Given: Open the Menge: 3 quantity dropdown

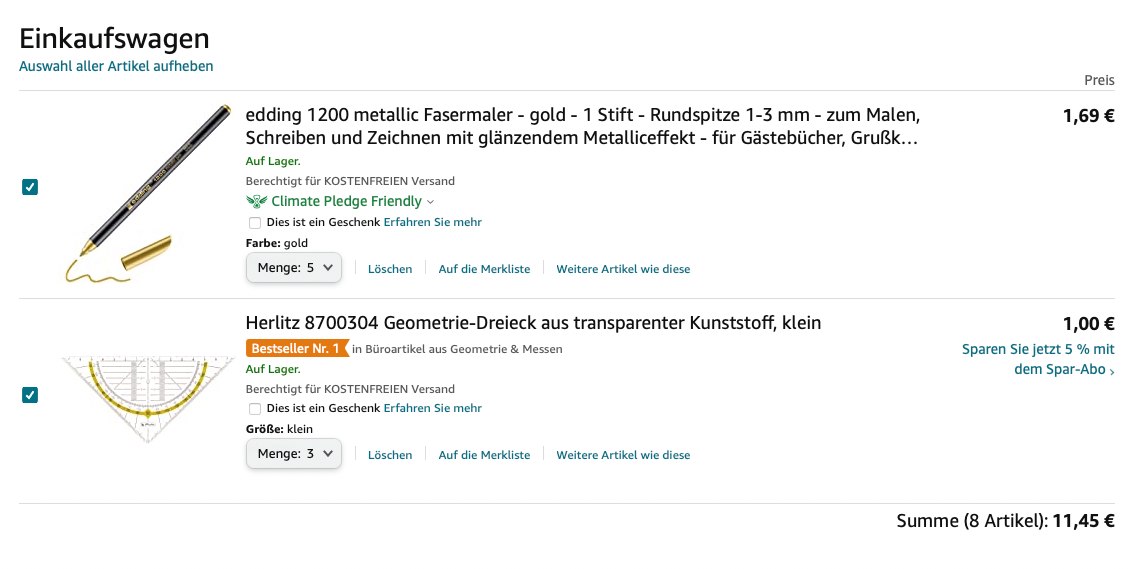Looking at the screenshot, I should point(294,453).
